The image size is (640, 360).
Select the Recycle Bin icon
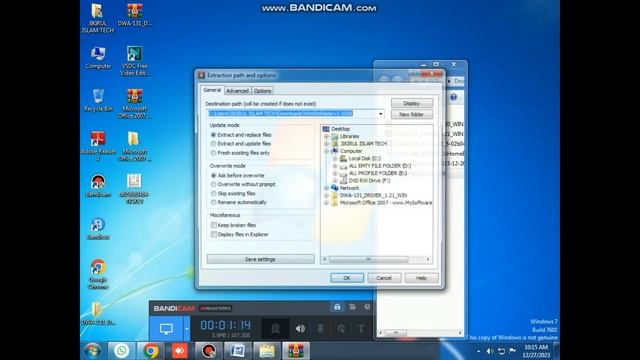coord(98,100)
